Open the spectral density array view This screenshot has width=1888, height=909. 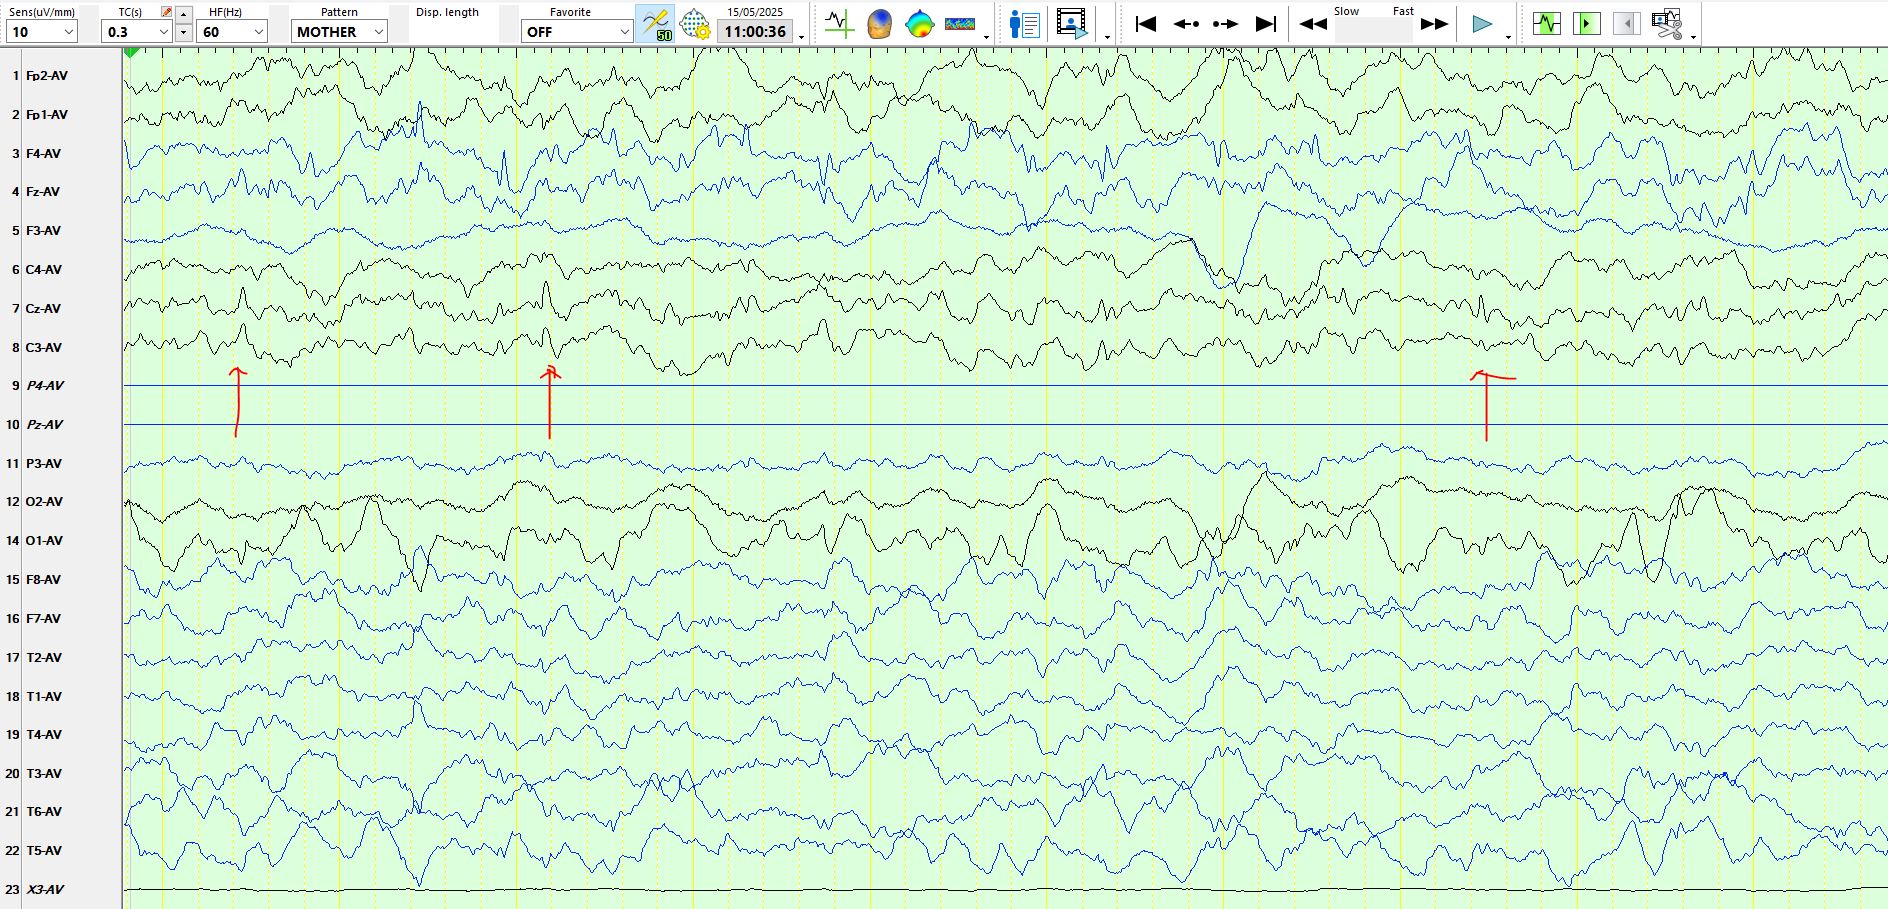pos(960,24)
